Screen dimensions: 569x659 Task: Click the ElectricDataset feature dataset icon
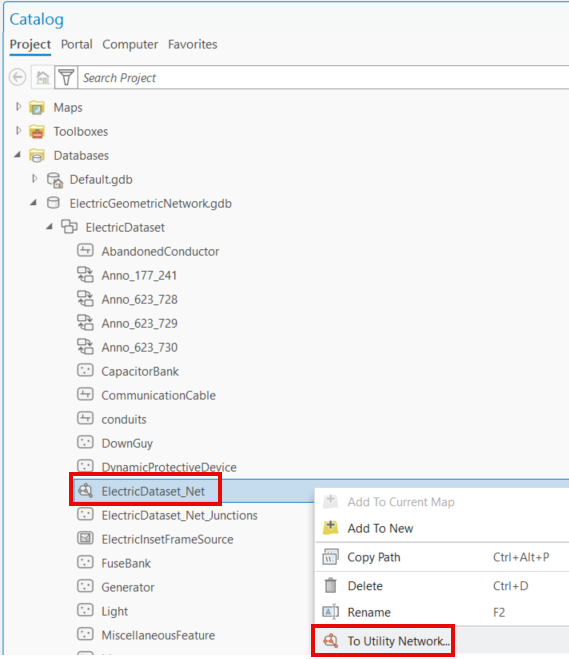[69, 227]
